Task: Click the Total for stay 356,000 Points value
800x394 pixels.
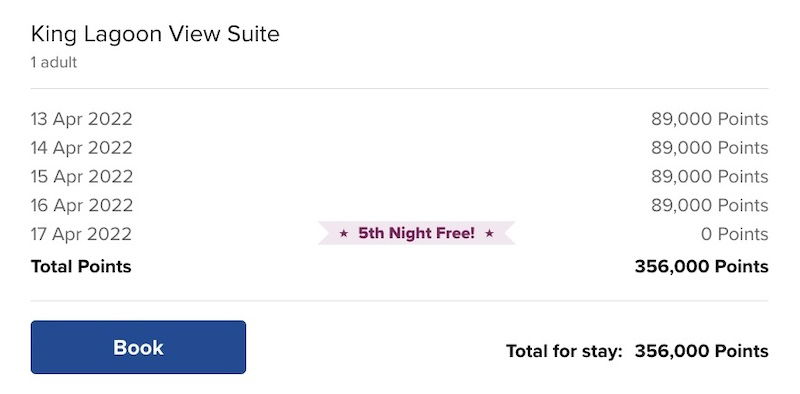Action: [702, 351]
